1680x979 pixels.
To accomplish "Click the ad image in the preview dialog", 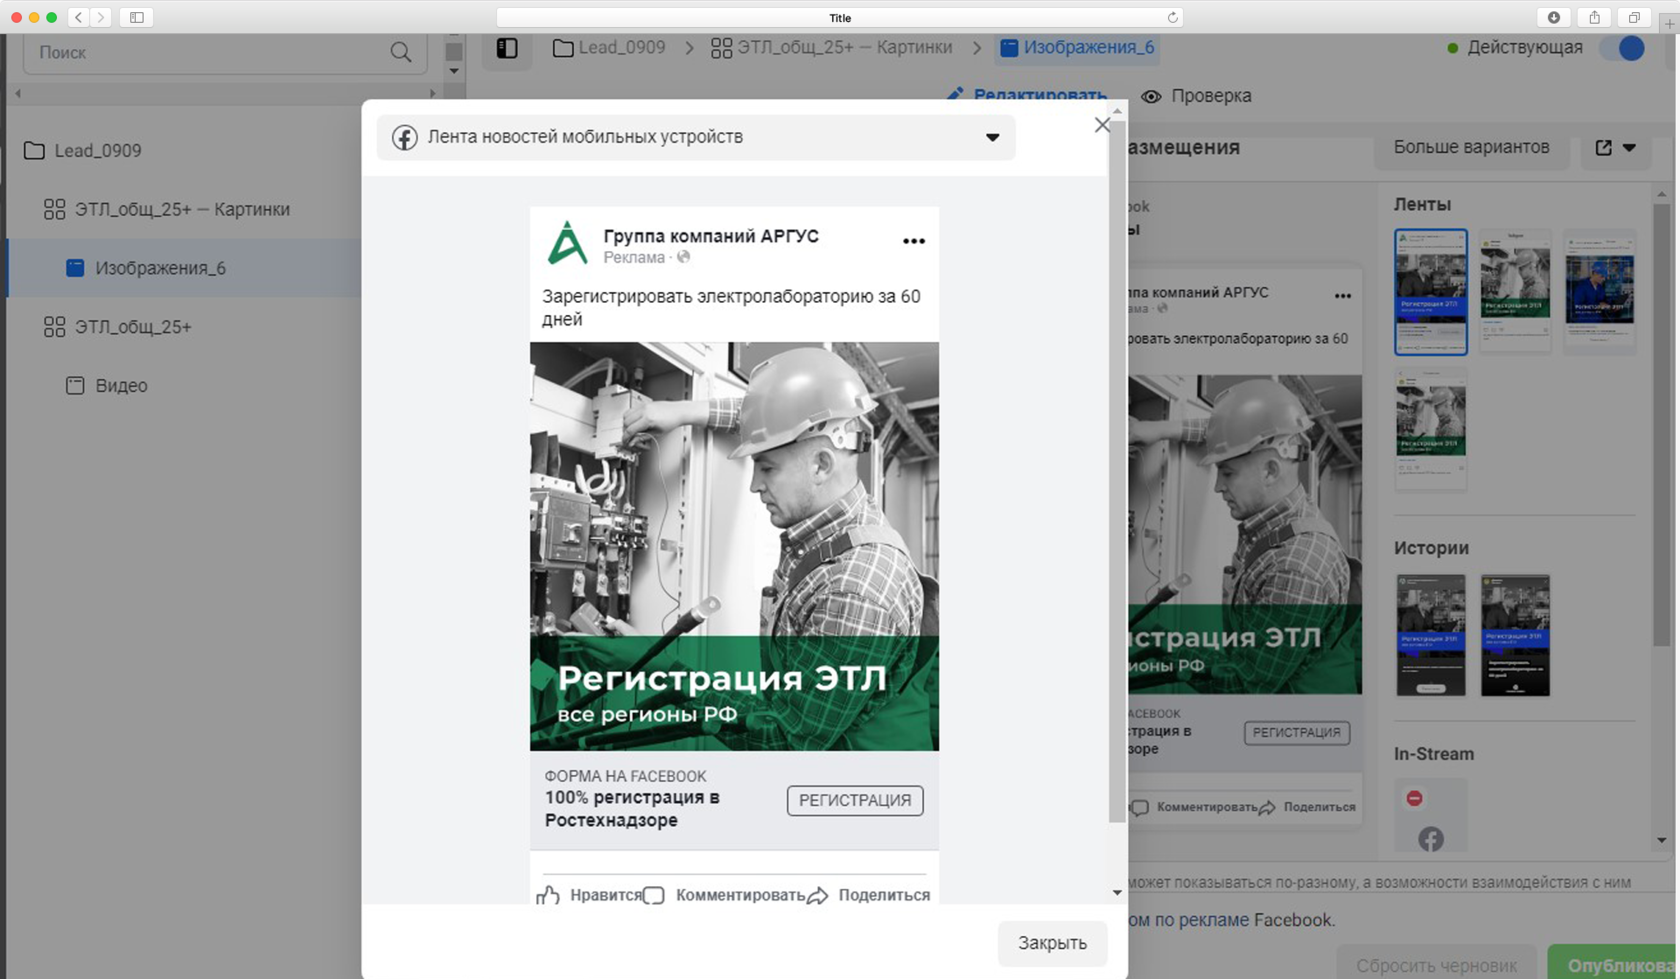I will click(x=734, y=546).
